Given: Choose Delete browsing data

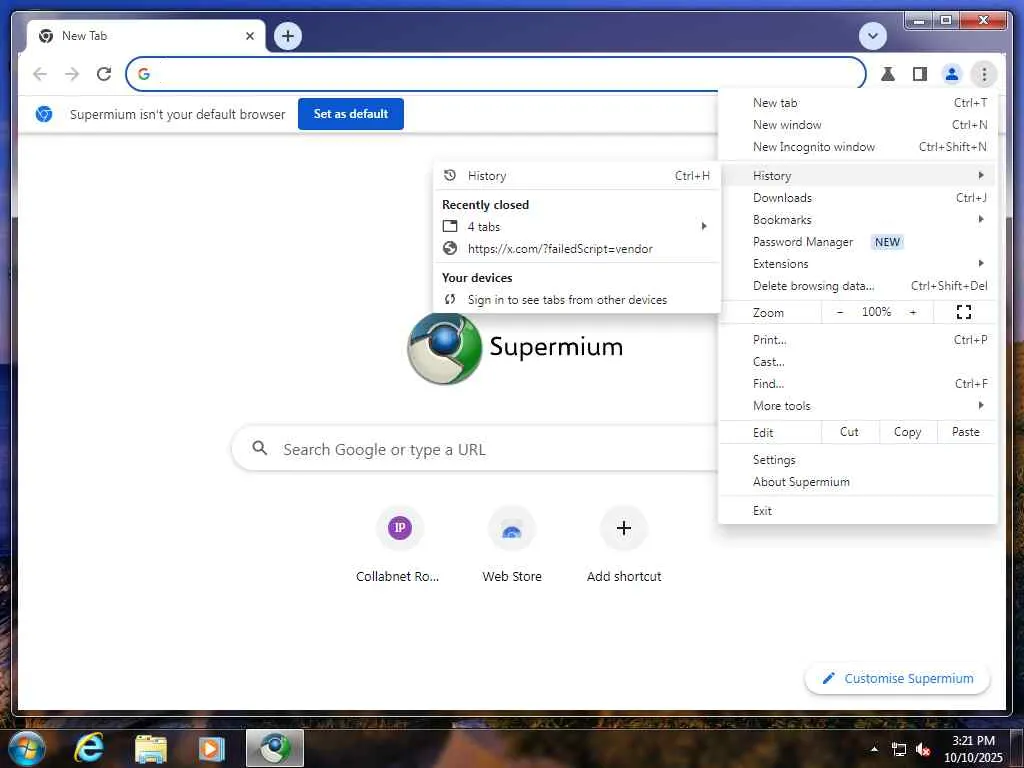Looking at the screenshot, I should pos(857,286).
